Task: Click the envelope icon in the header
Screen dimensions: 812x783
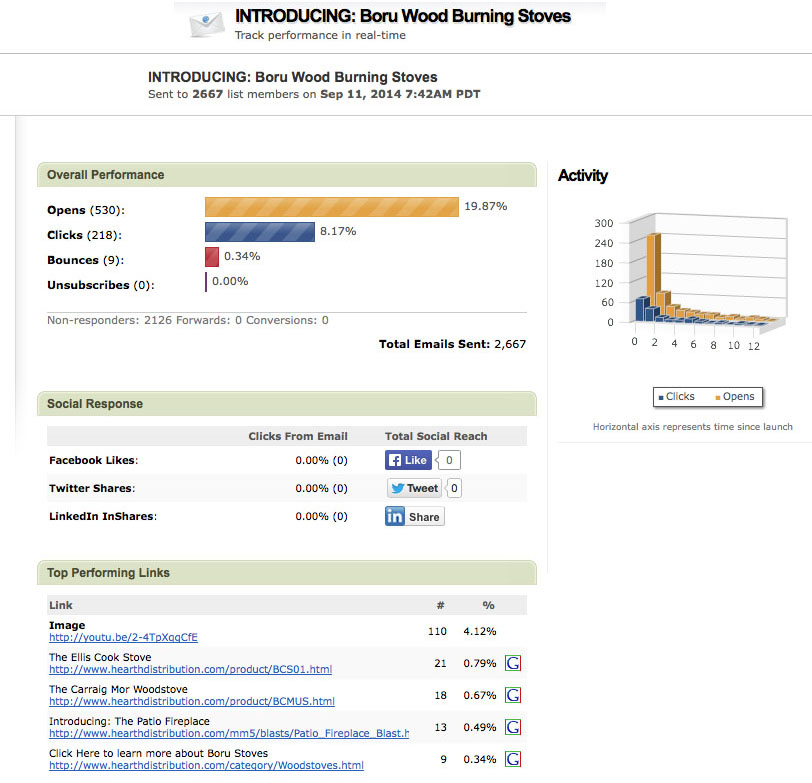Action: [x=206, y=25]
